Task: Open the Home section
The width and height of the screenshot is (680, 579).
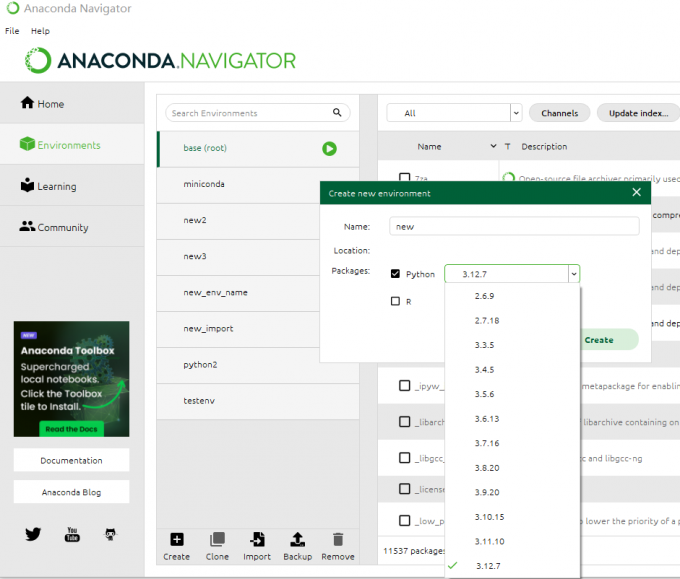Action: (x=72, y=104)
